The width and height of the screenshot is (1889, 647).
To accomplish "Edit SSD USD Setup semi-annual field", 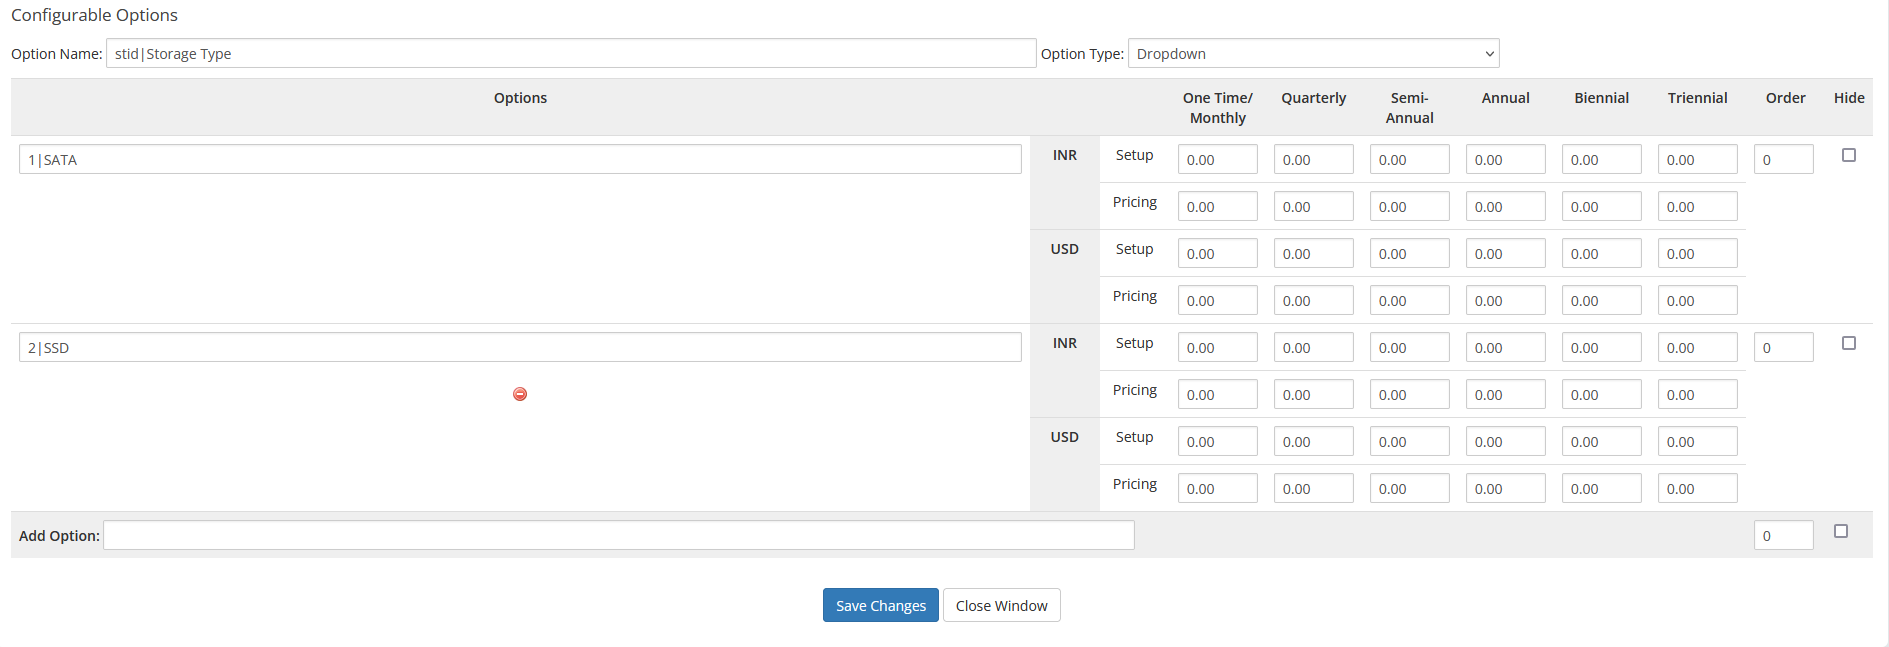I will coord(1409,441).
